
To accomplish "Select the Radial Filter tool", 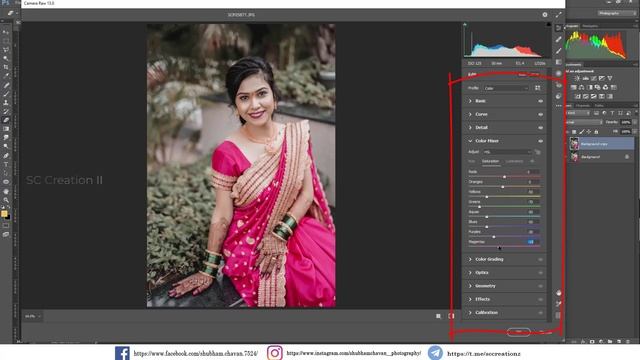I will coord(558,73).
